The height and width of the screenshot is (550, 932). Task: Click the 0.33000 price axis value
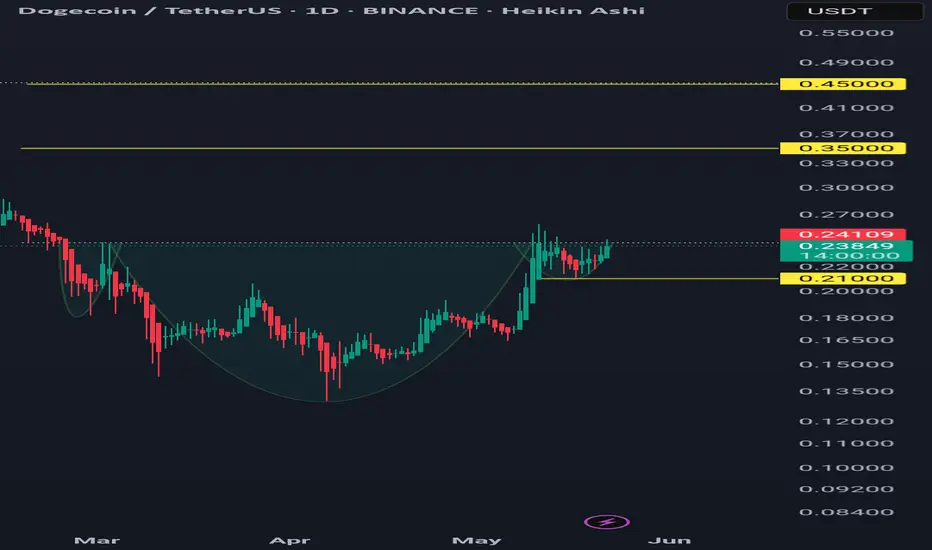pyautogui.click(x=846, y=164)
